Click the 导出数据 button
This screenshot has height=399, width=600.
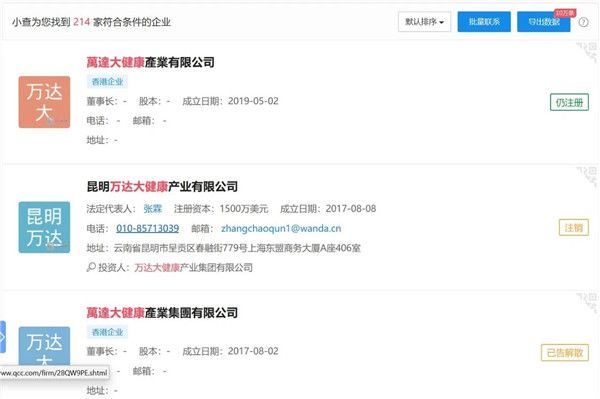[544, 22]
